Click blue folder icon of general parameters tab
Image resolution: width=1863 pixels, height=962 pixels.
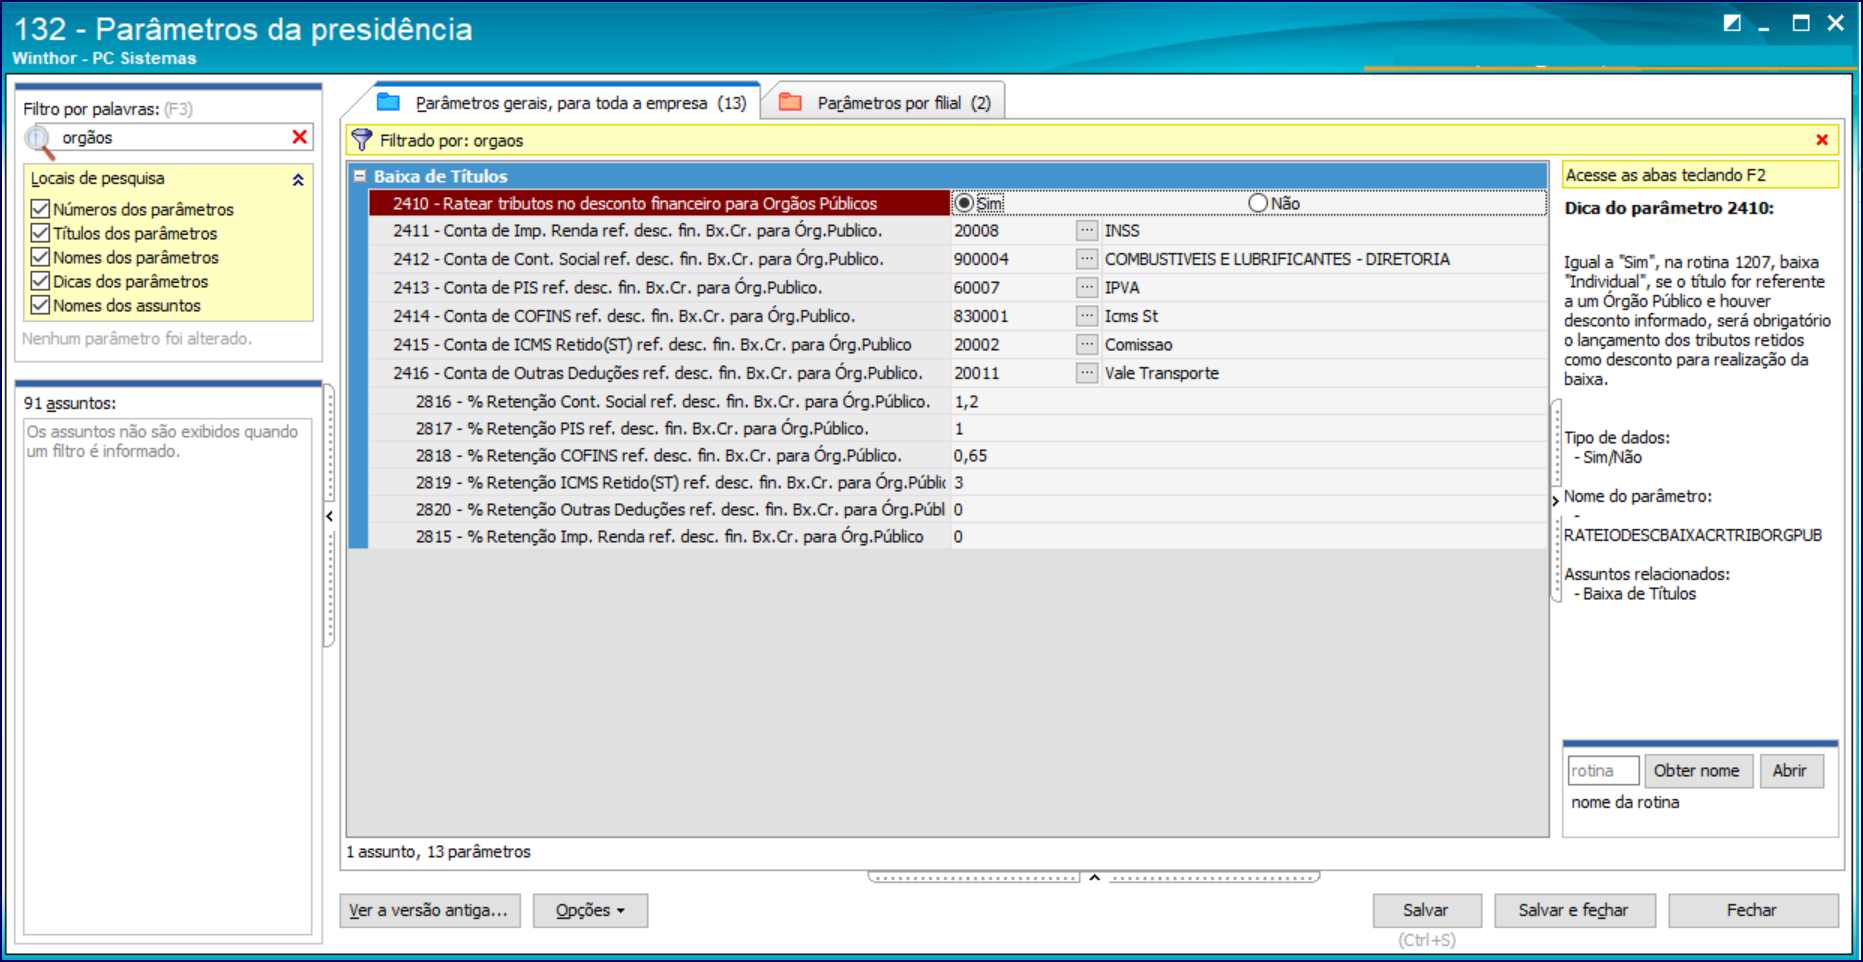[389, 102]
